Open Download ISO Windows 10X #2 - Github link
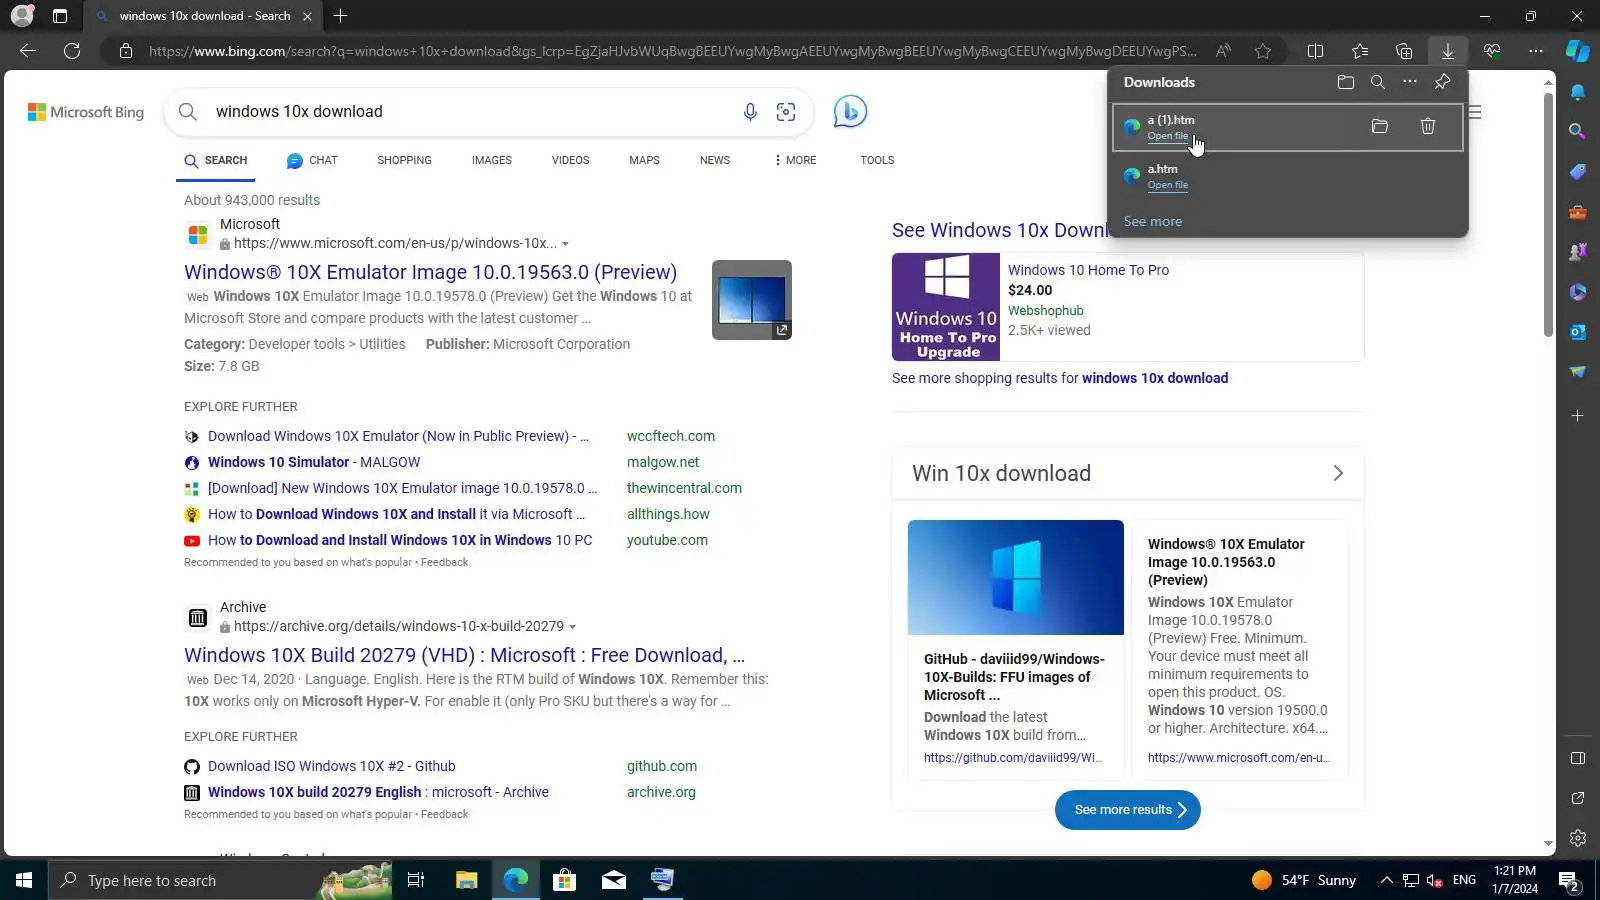The height and width of the screenshot is (900, 1600). (x=332, y=766)
